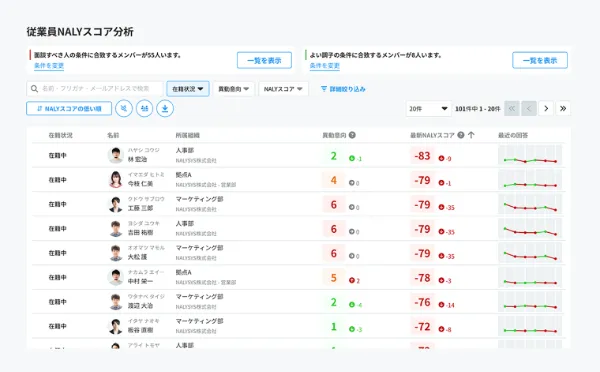Click the sort arrow on 最新NALYスコア column
The height and width of the screenshot is (372, 600).
[471, 135]
